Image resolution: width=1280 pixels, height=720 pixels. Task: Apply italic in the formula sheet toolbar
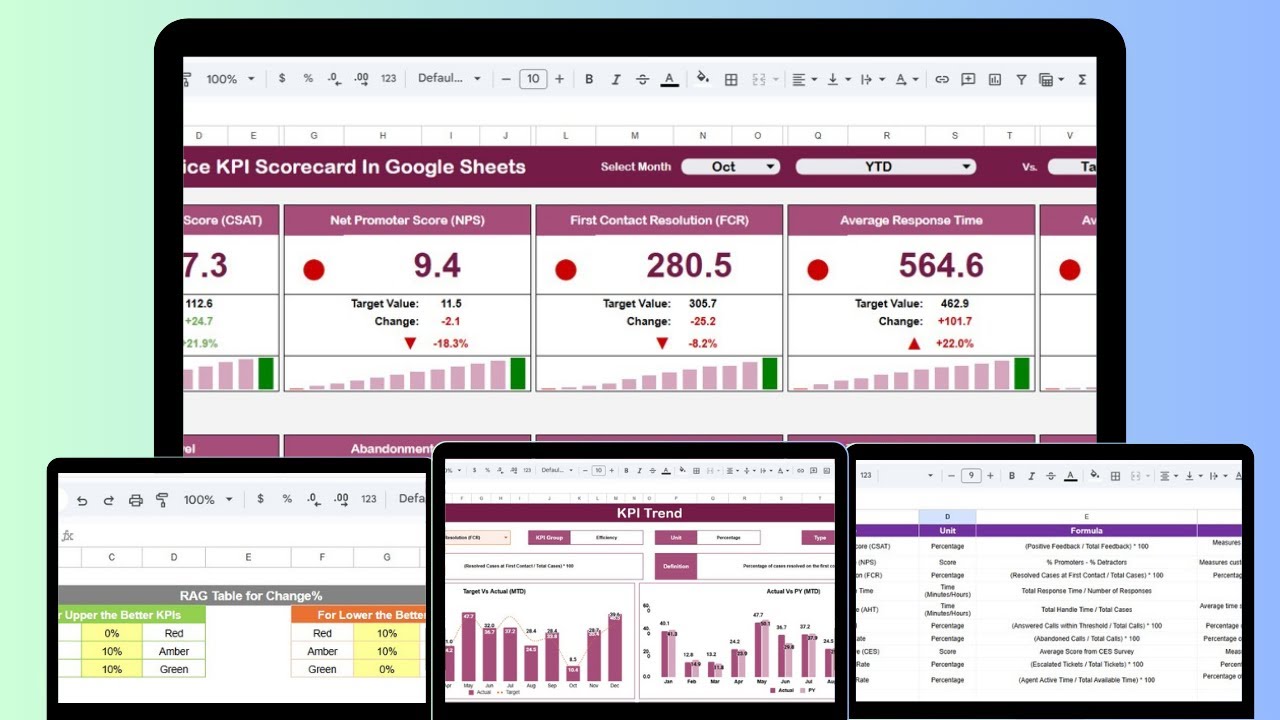pos(1032,476)
